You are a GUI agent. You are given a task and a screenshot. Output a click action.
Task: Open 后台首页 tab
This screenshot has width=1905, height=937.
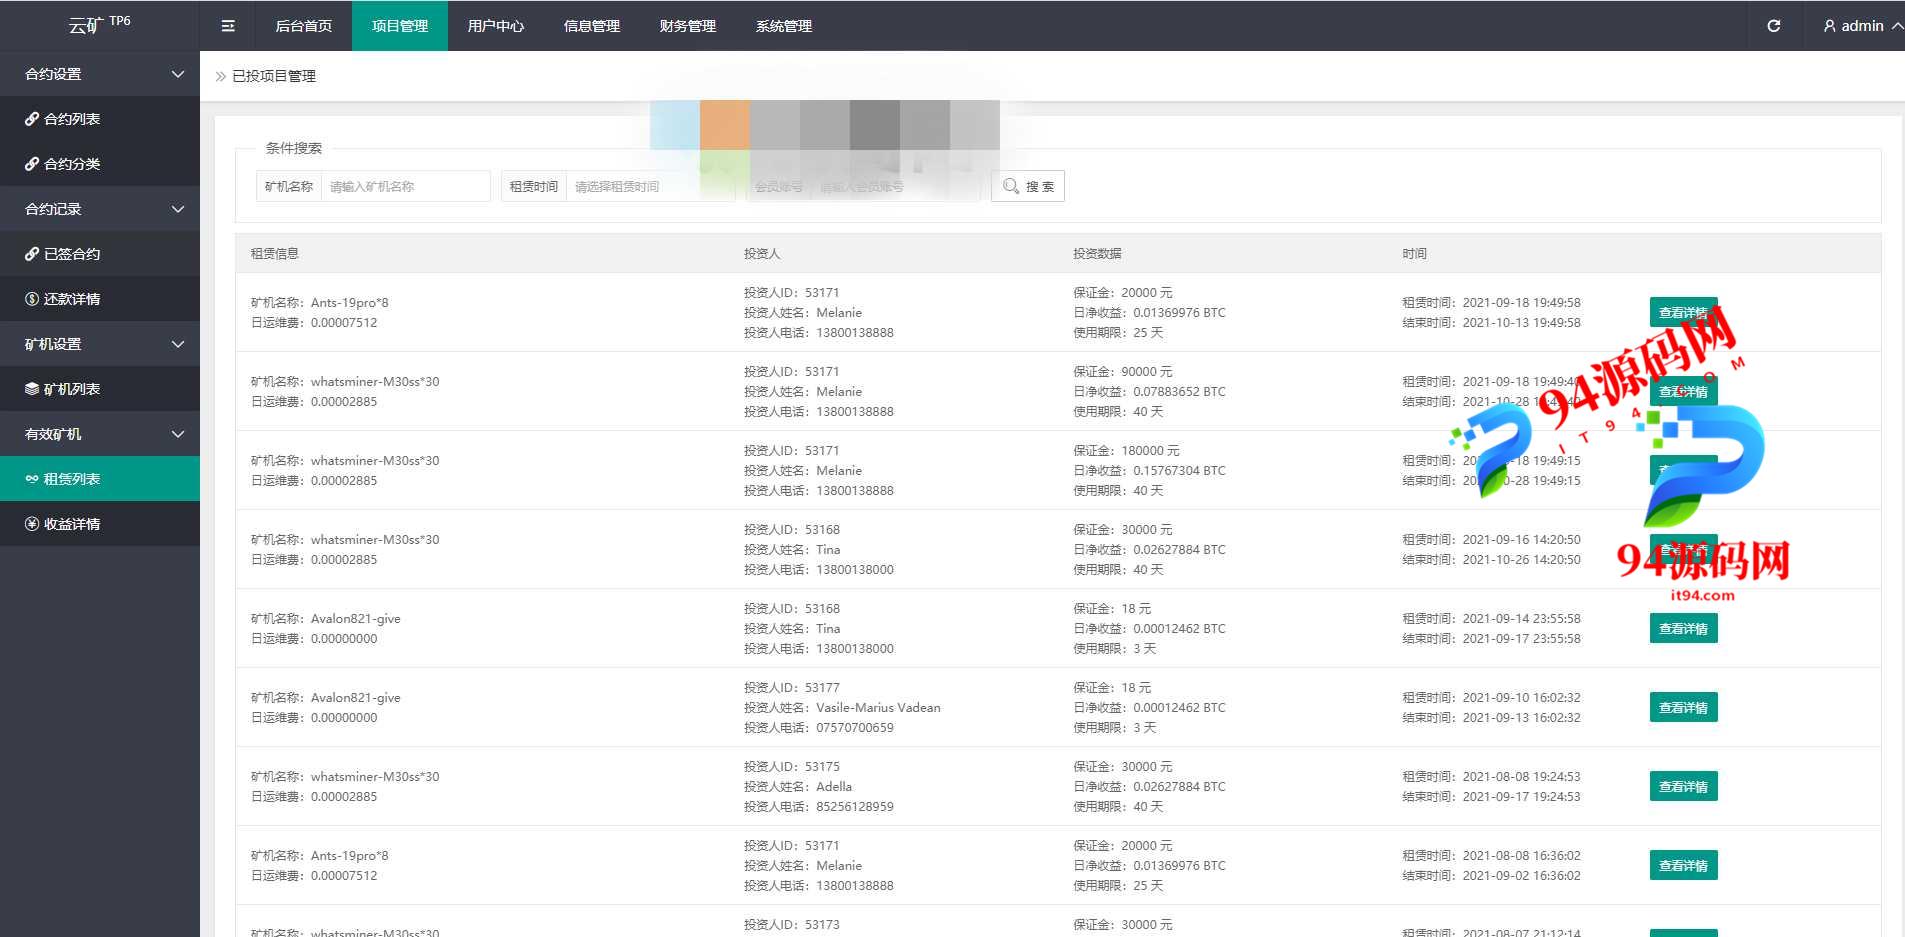click(304, 26)
